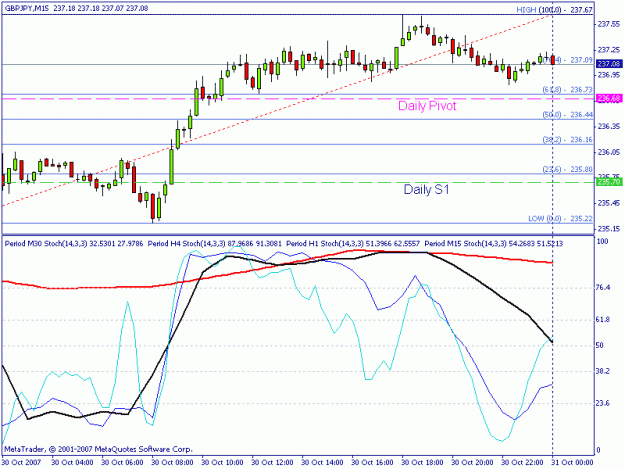Click 237.55 on the price axis
The height and width of the screenshot is (469, 625).
(609, 24)
